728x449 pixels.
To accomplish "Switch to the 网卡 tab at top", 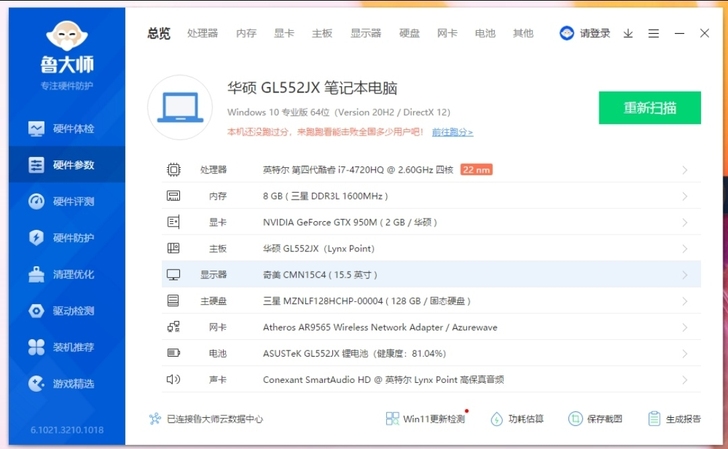I will tap(447, 33).
